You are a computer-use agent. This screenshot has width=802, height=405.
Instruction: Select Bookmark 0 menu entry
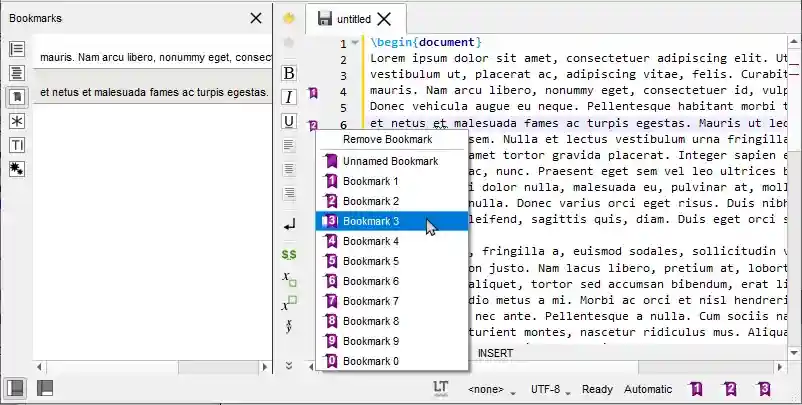coord(392,361)
